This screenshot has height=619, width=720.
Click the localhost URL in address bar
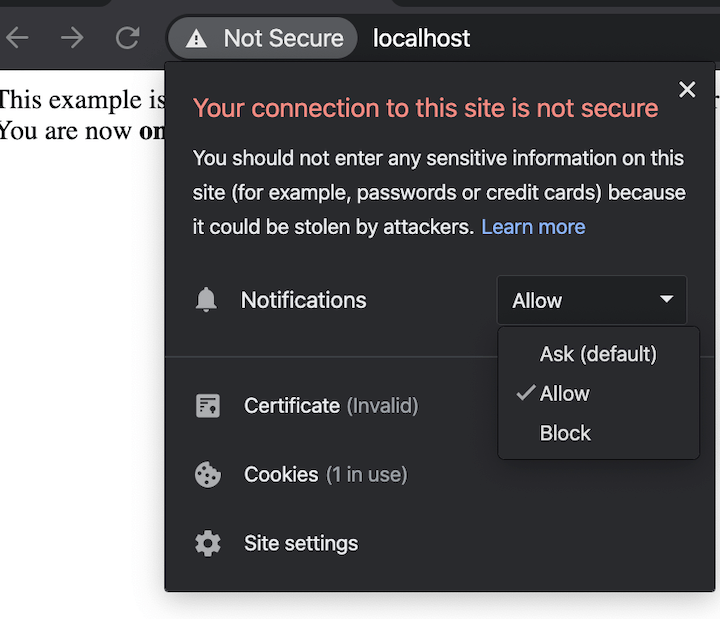click(421, 39)
